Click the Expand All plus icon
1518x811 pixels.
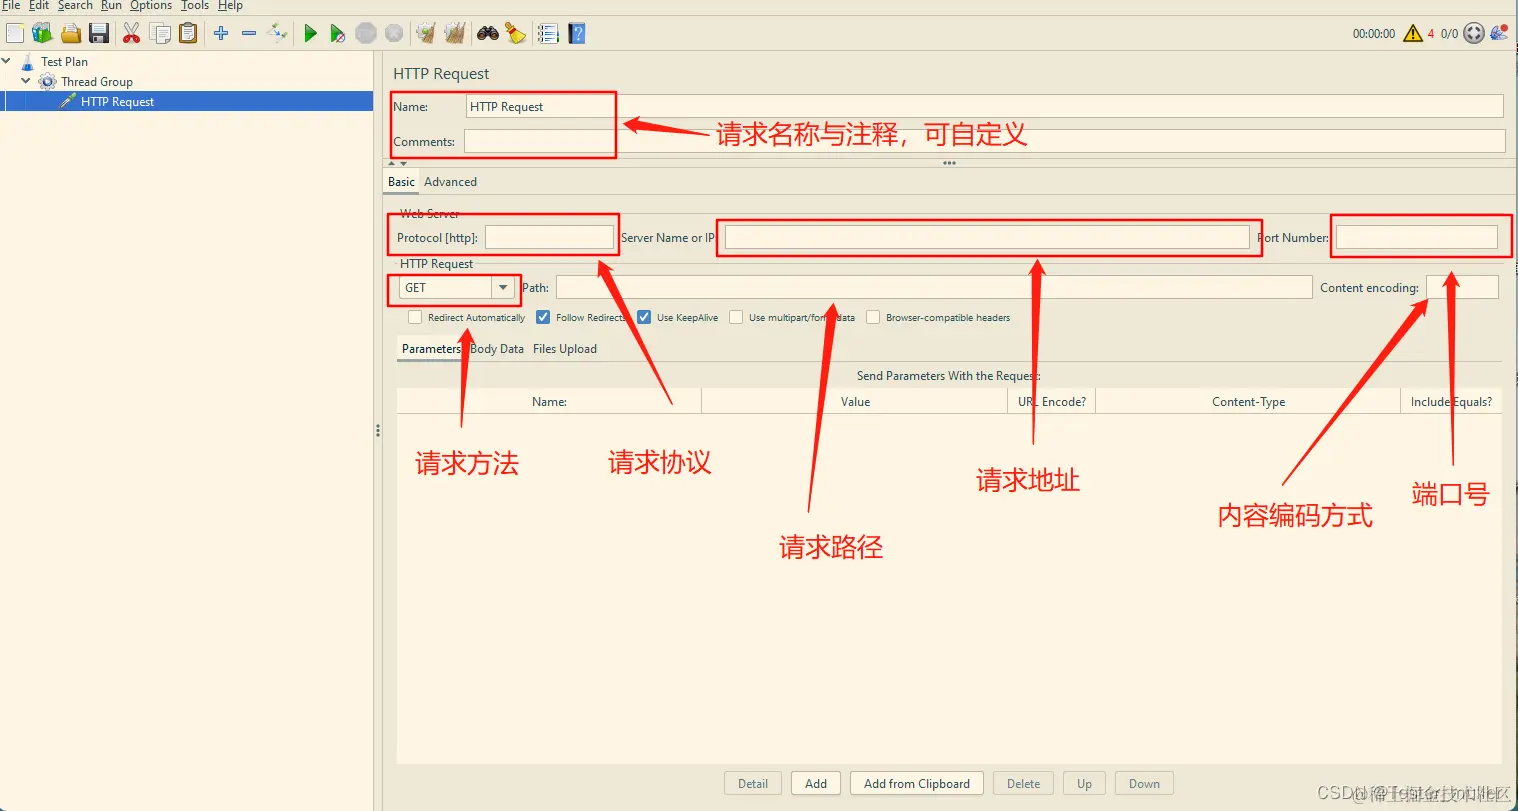(x=221, y=33)
